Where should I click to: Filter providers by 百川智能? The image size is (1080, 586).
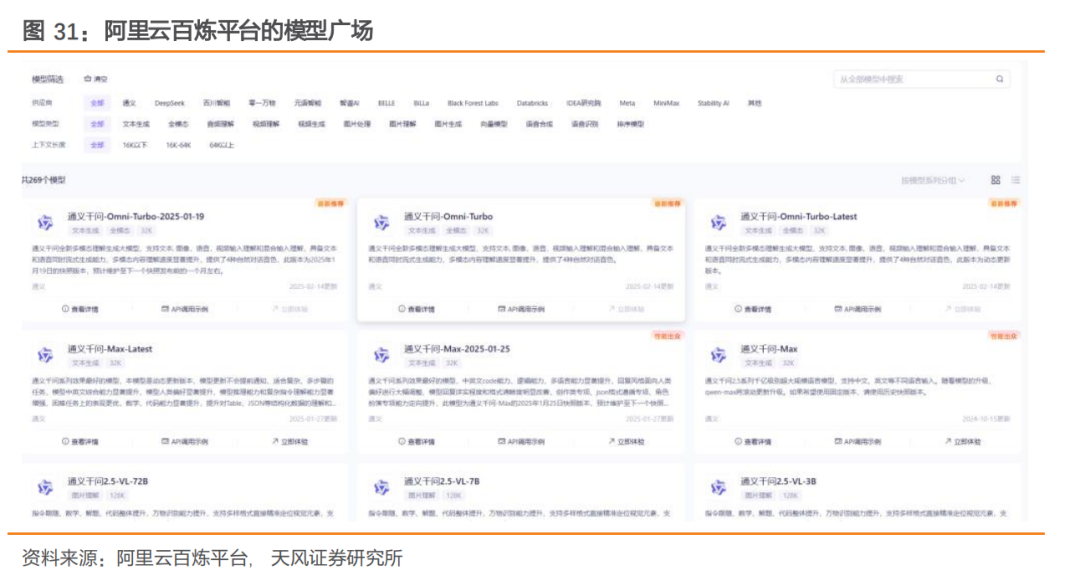point(216,103)
